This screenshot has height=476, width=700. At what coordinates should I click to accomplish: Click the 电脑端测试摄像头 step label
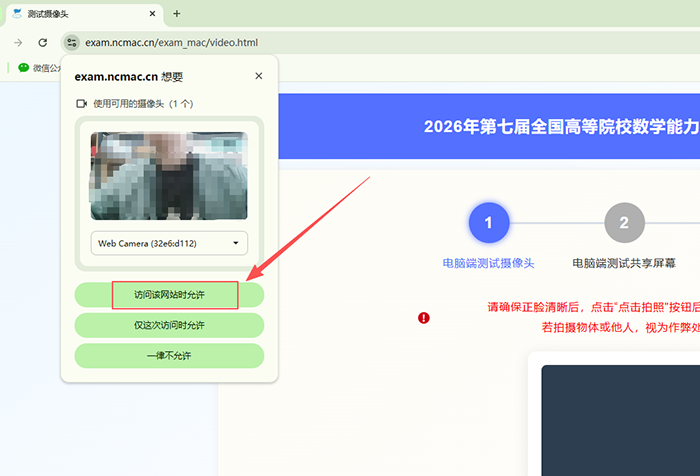[488, 263]
